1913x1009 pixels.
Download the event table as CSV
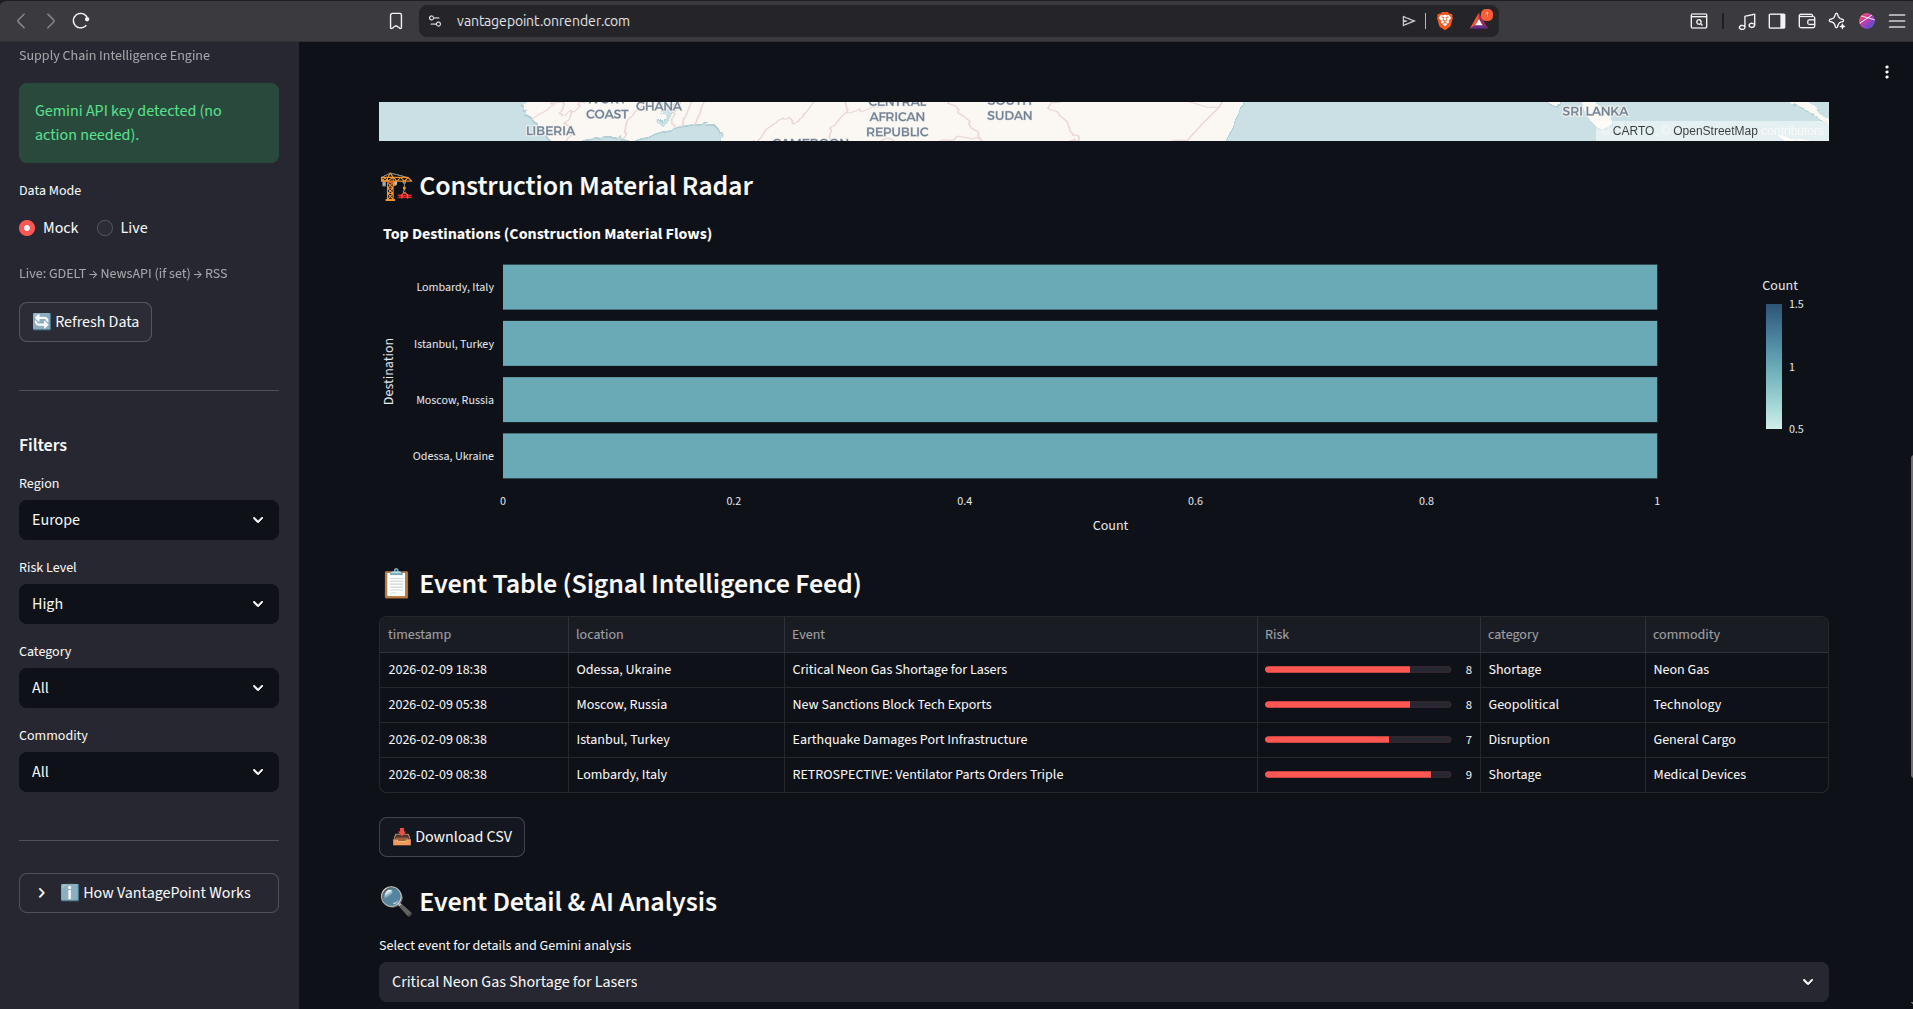coord(452,837)
